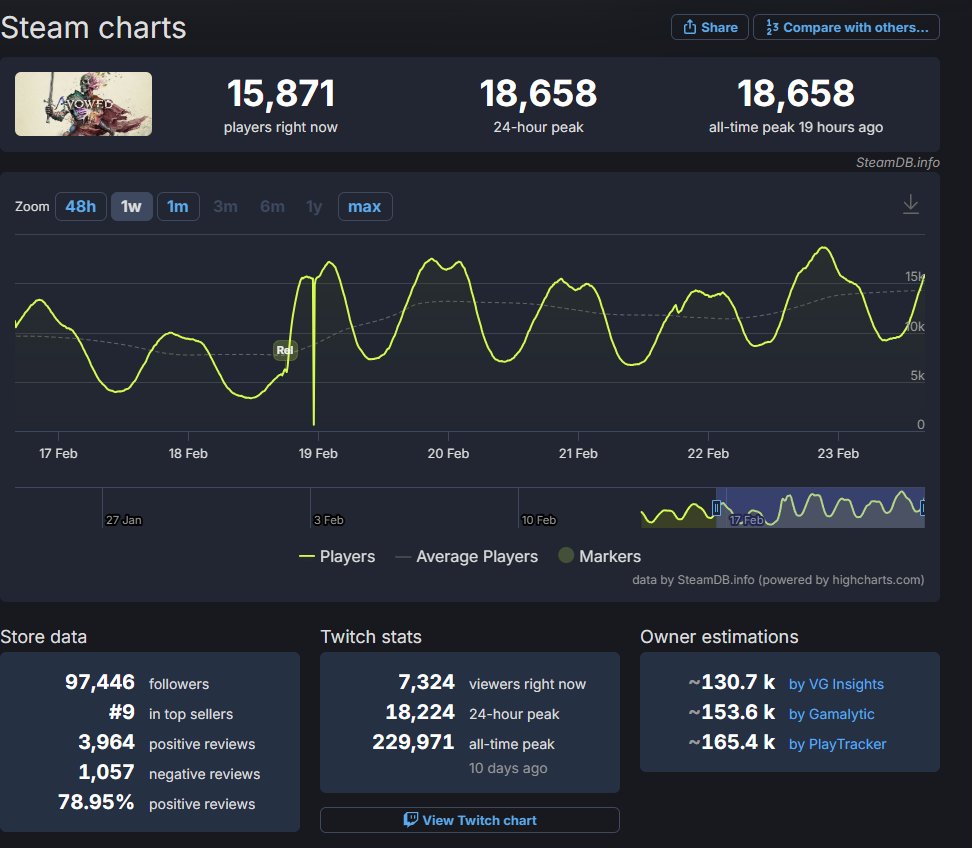Click the 78.95% positive reviews value
The width and height of the screenshot is (972, 848).
coord(96,802)
